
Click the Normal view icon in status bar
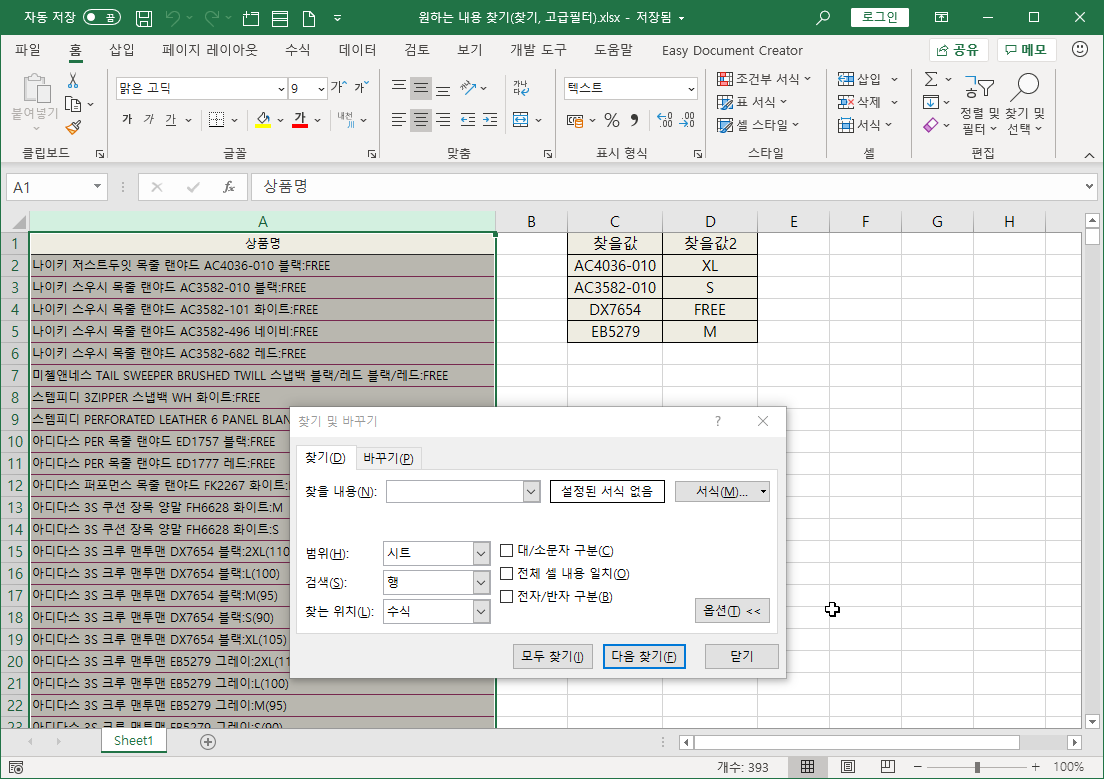click(x=808, y=766)
